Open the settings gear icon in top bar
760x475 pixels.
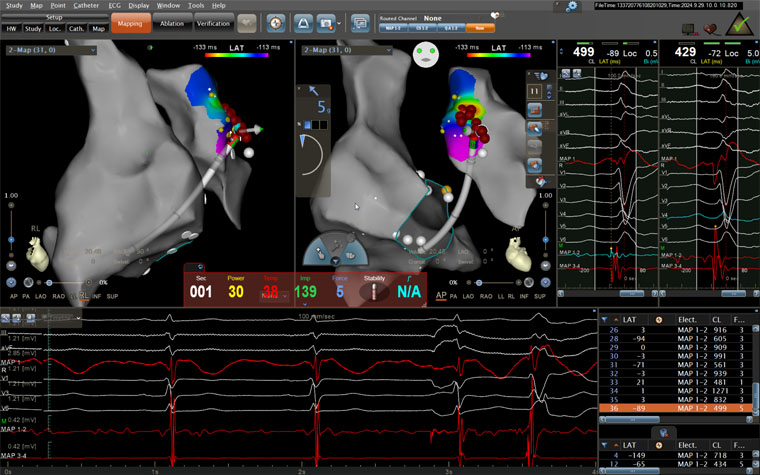(x=571, y=6)
